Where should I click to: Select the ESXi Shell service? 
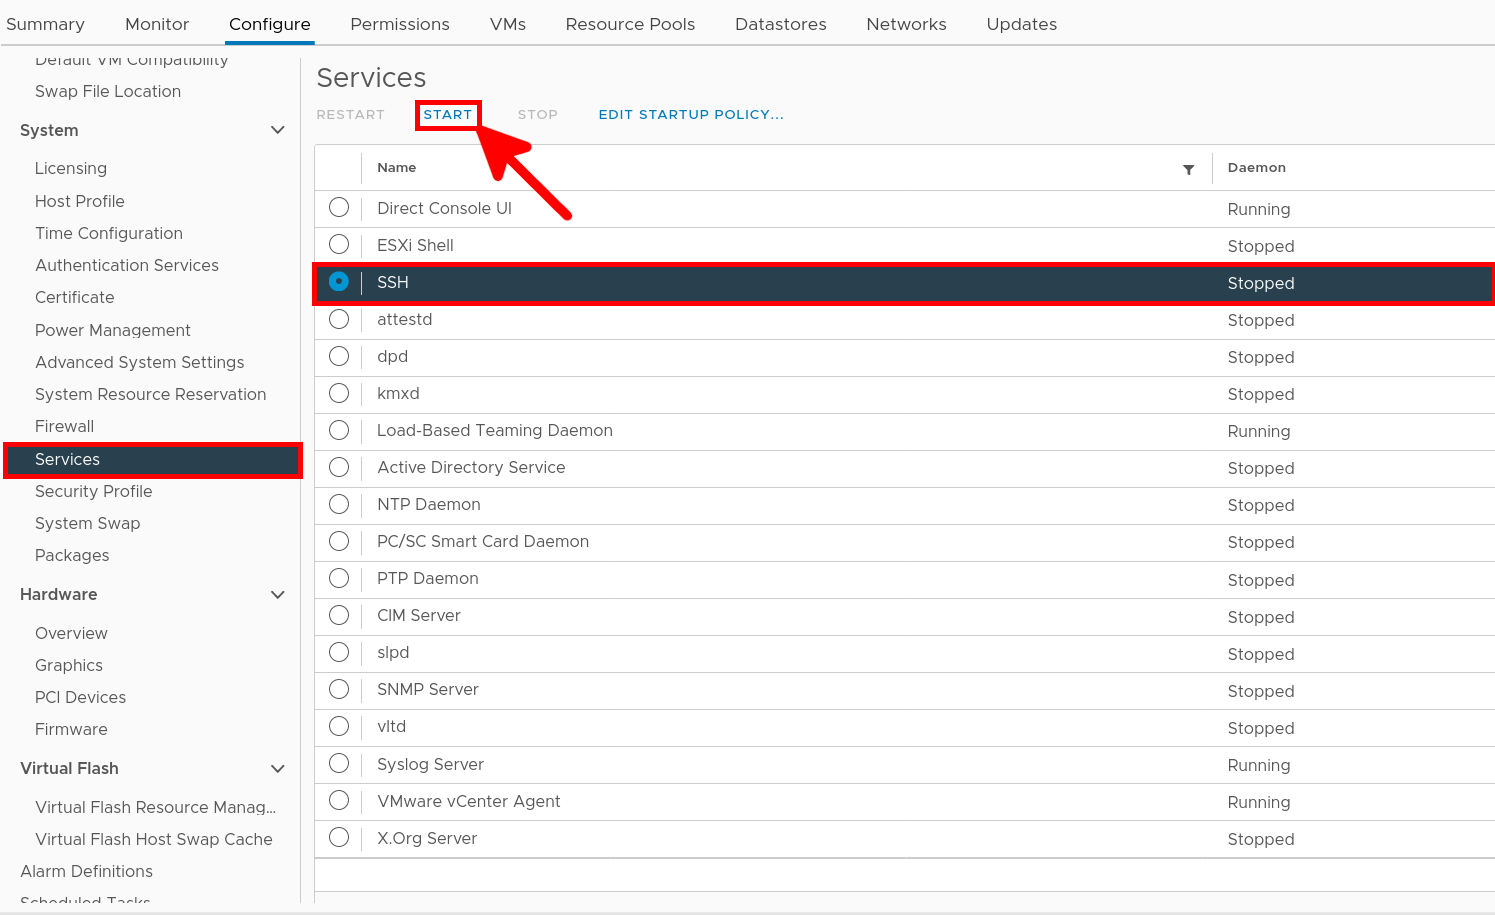click(338, 245)
